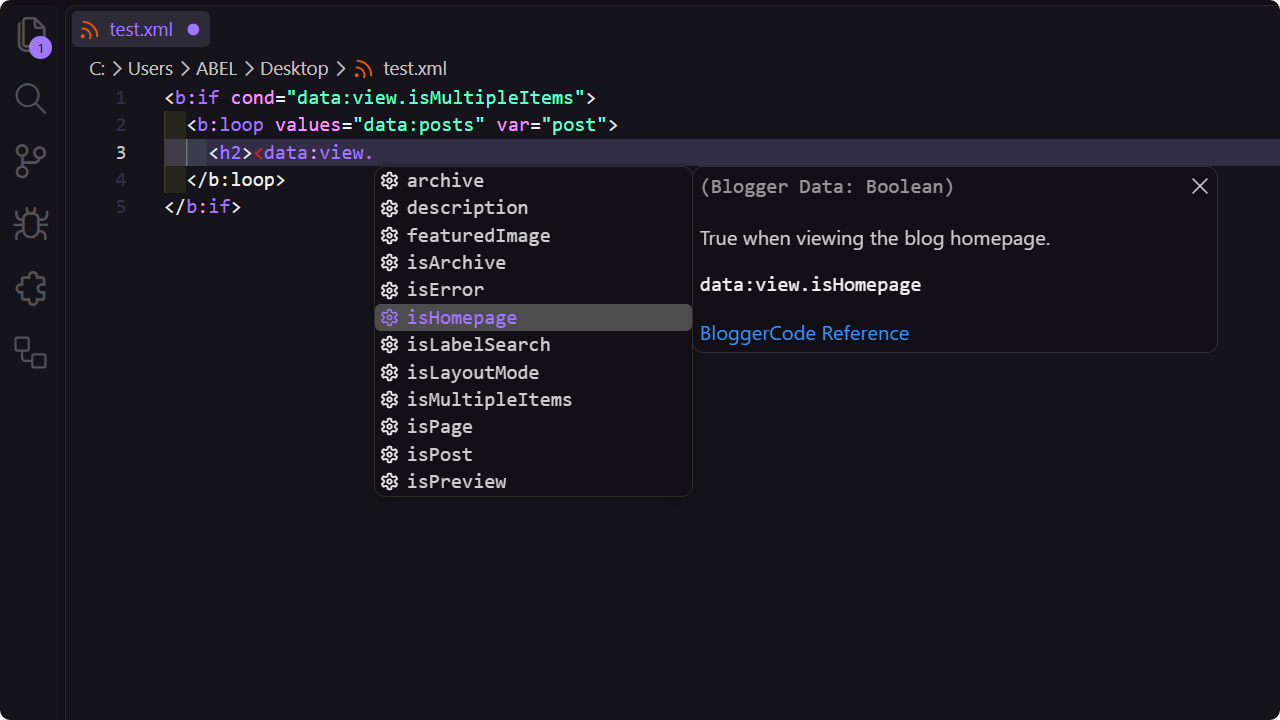Click the gear icon beside isError
Image resolution: width=1280 pixels, height=720 pixels.
click(x=390, y=290)
